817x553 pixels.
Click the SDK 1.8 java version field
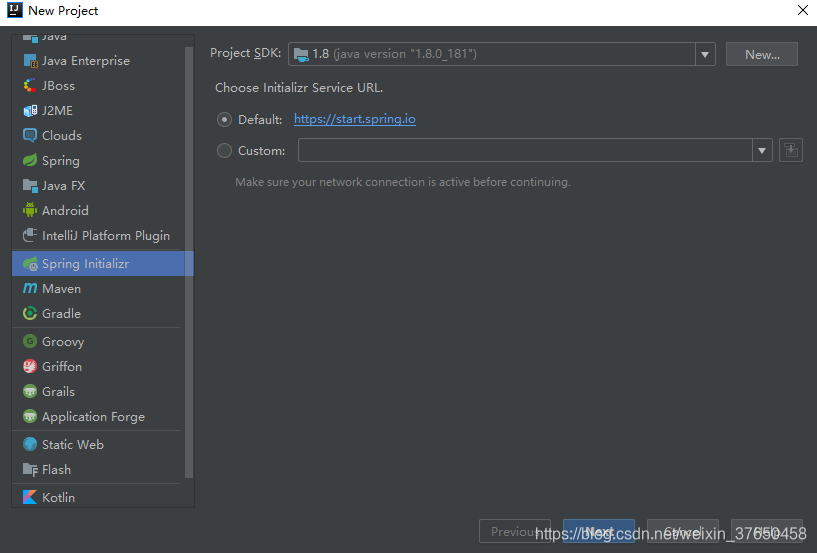click(x=492, y=54)
